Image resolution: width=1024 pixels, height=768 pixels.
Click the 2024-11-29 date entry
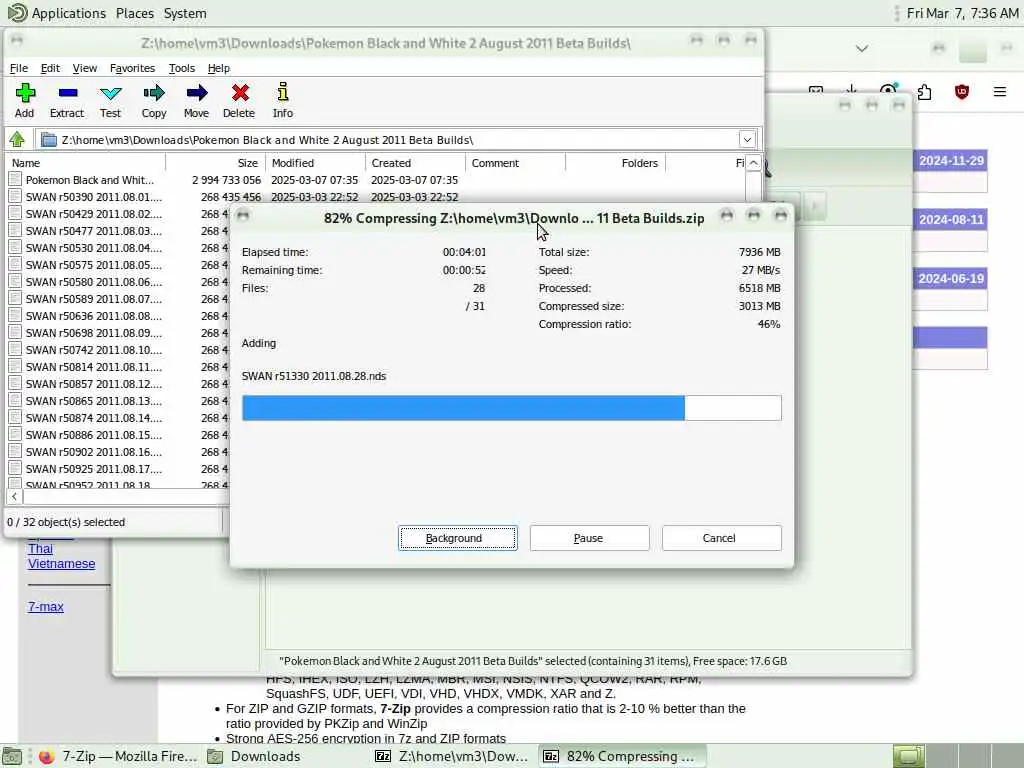point(951,161)
